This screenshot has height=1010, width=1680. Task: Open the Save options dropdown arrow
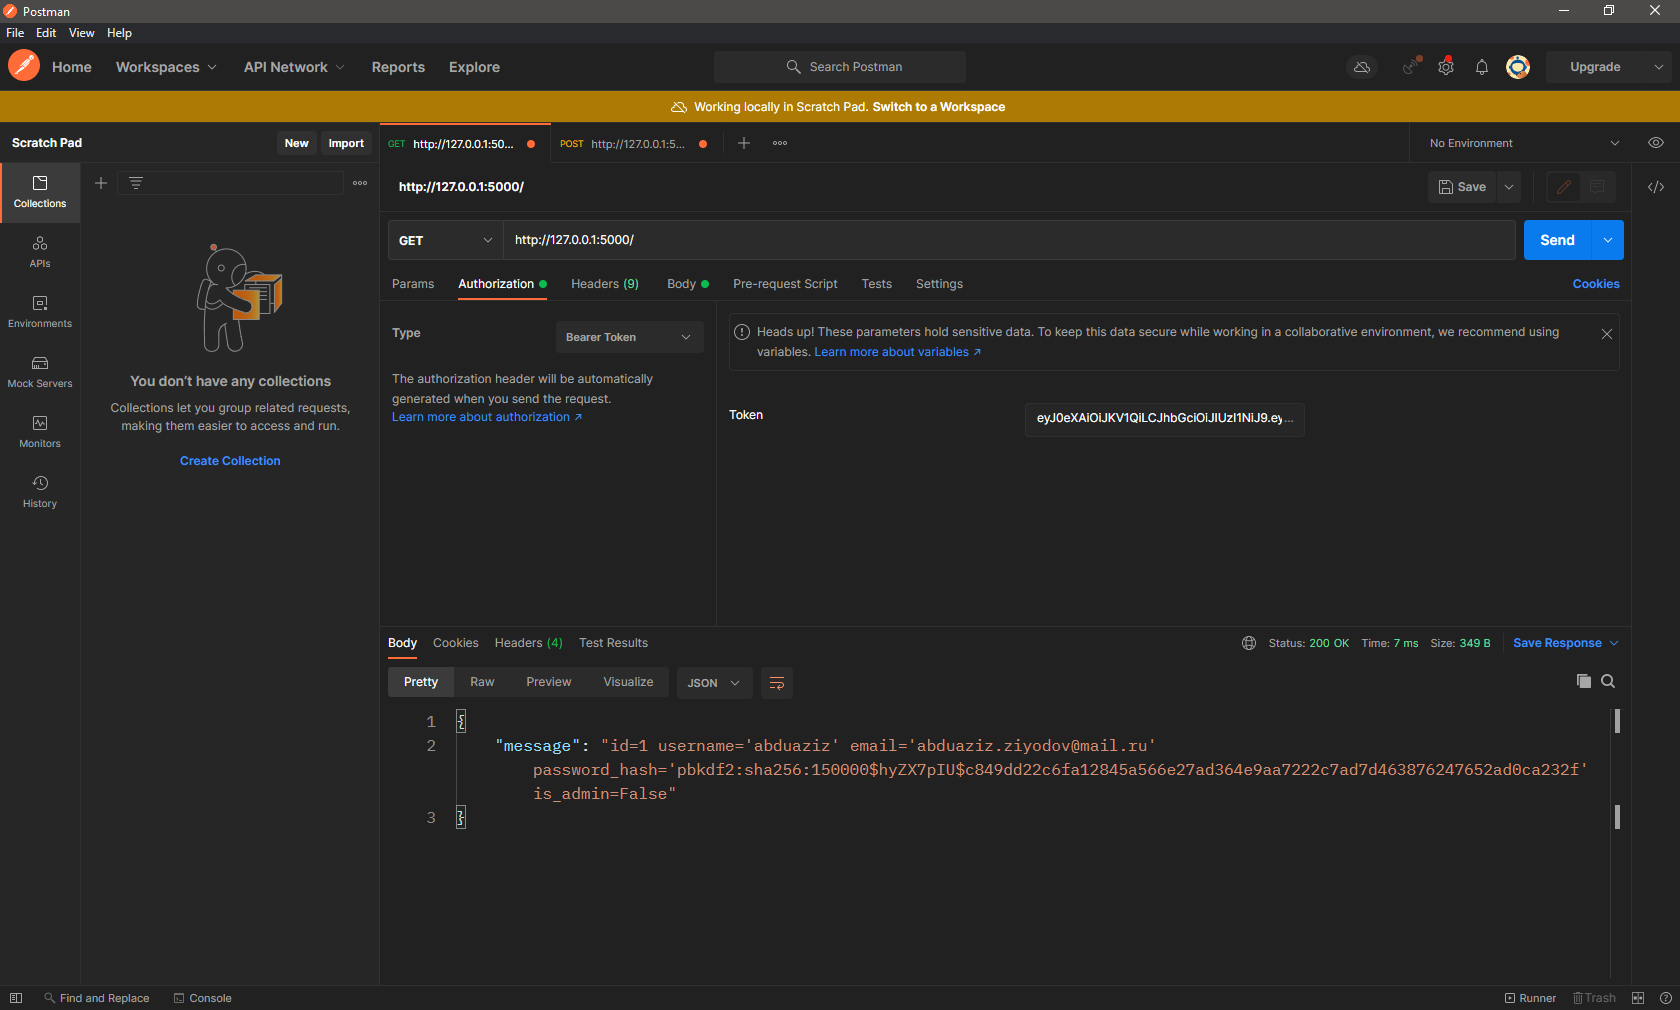coord(1510,187)
